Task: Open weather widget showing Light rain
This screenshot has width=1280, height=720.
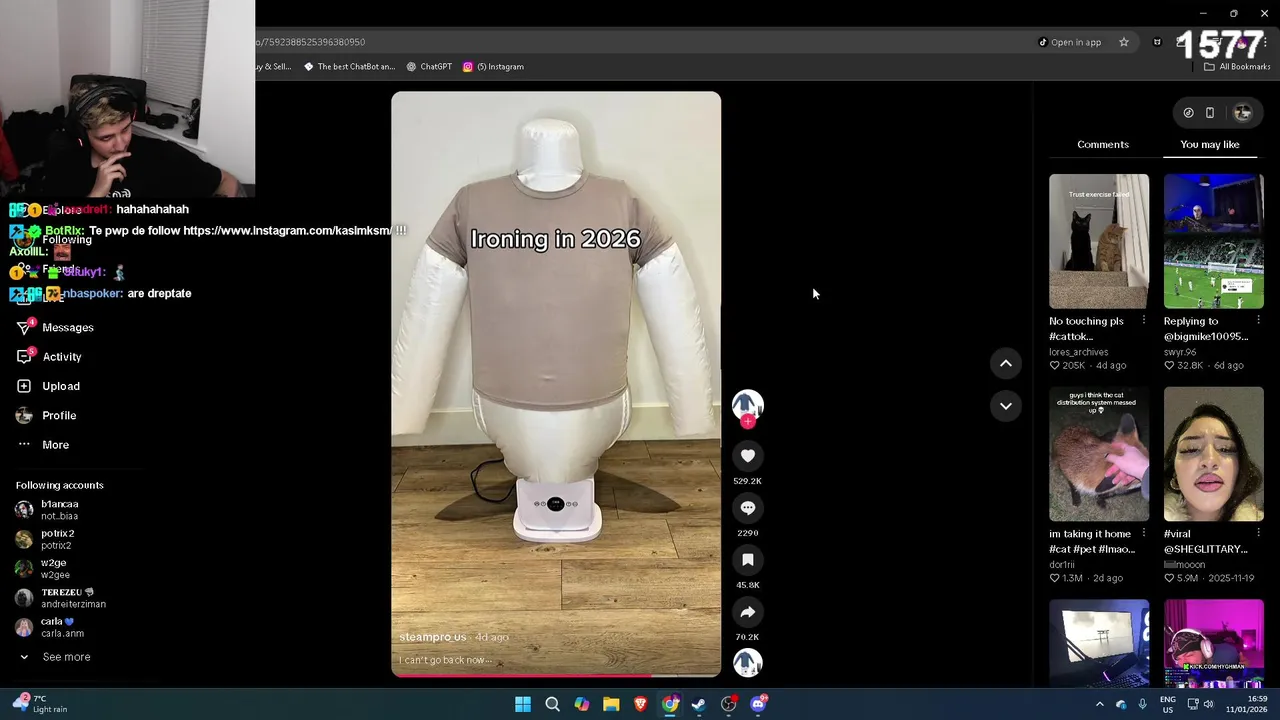Action: (42, 704)
